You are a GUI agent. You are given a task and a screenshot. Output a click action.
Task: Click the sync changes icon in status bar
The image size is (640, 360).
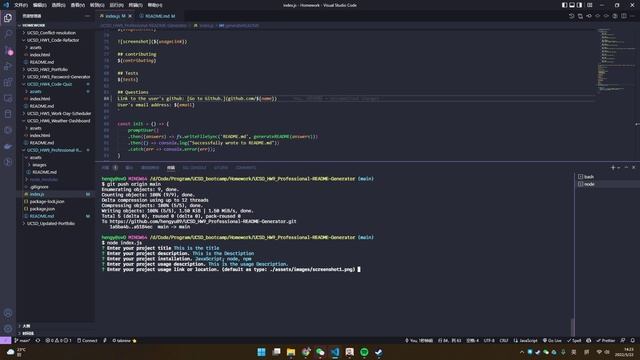(x=38, y=340)
